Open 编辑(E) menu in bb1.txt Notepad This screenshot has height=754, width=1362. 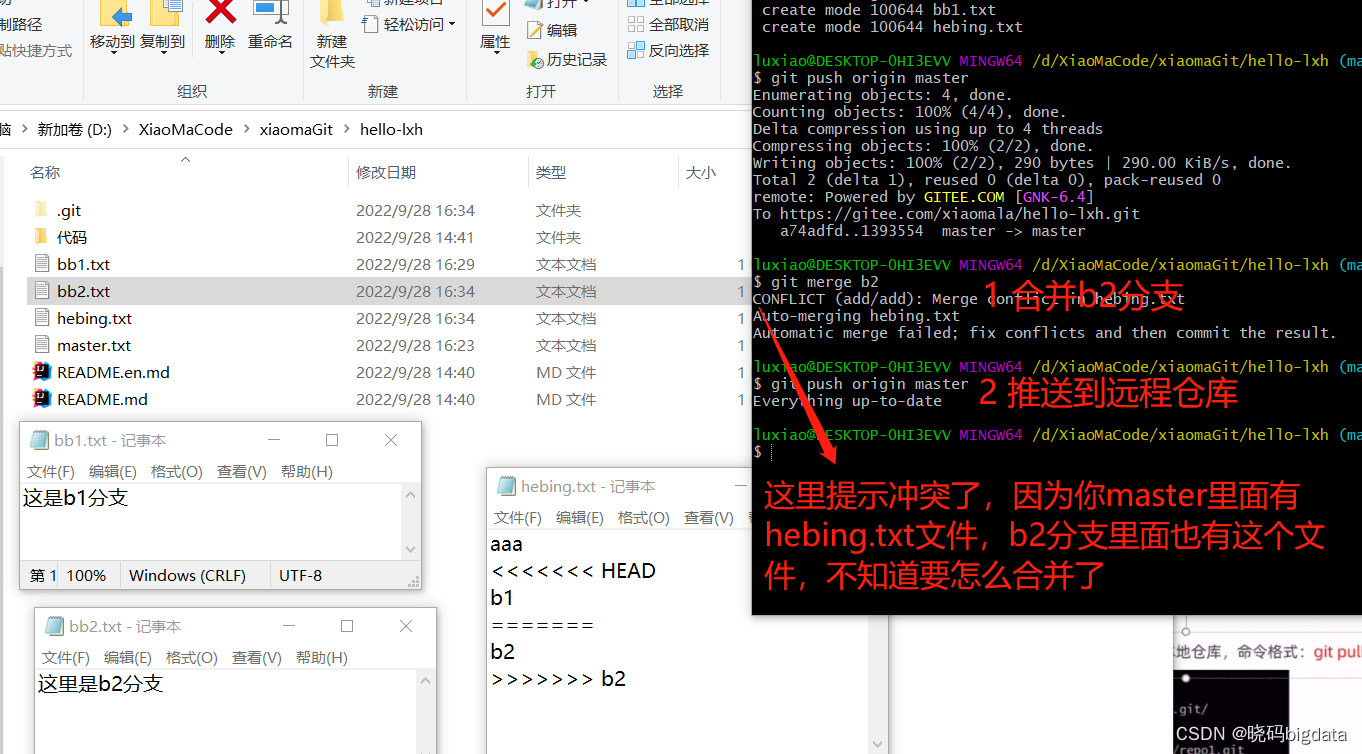113,471
